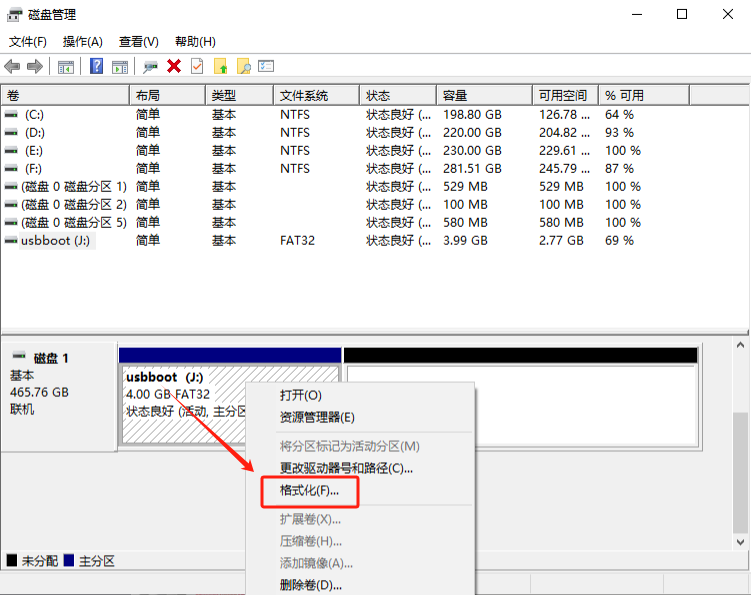751x595 pixels.
Task: Click the checkmark document properties icon
Action: coord(197,66)
